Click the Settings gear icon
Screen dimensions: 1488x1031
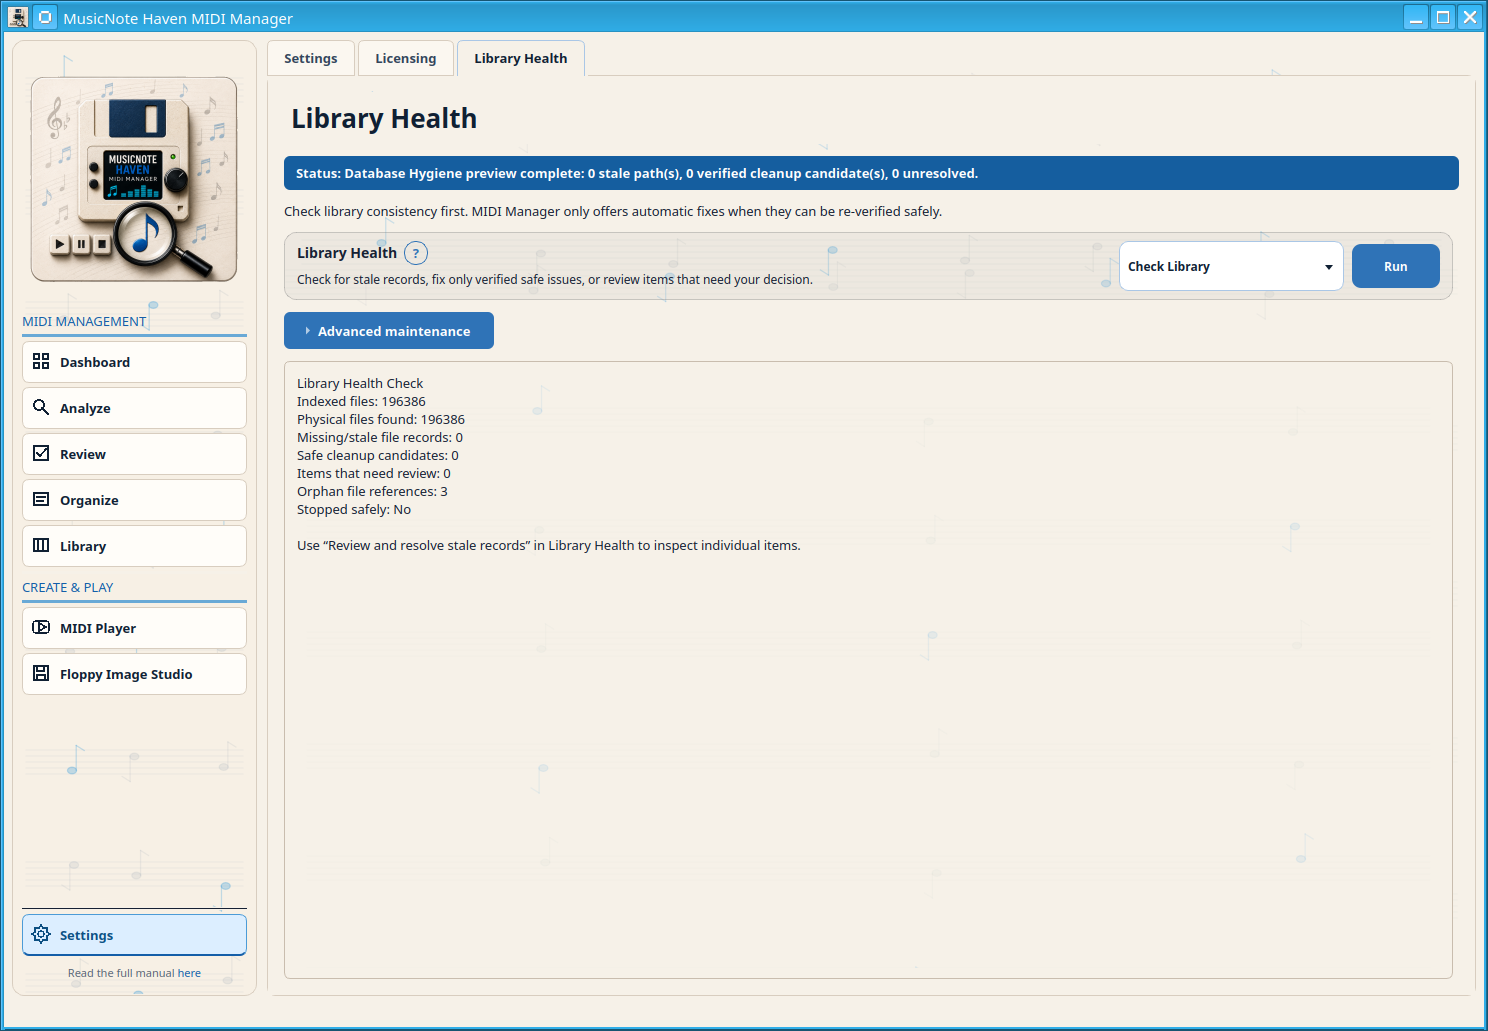point(41,934)
